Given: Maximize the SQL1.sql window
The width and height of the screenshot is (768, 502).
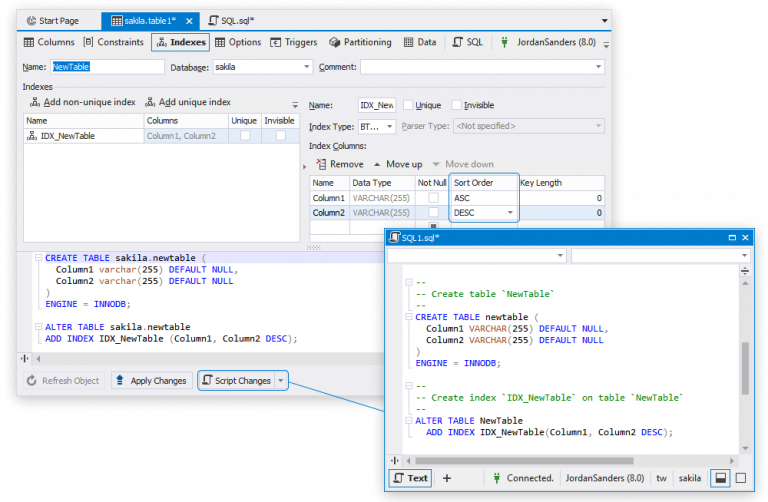Looking at the screenshot, I should click(732, 238).
